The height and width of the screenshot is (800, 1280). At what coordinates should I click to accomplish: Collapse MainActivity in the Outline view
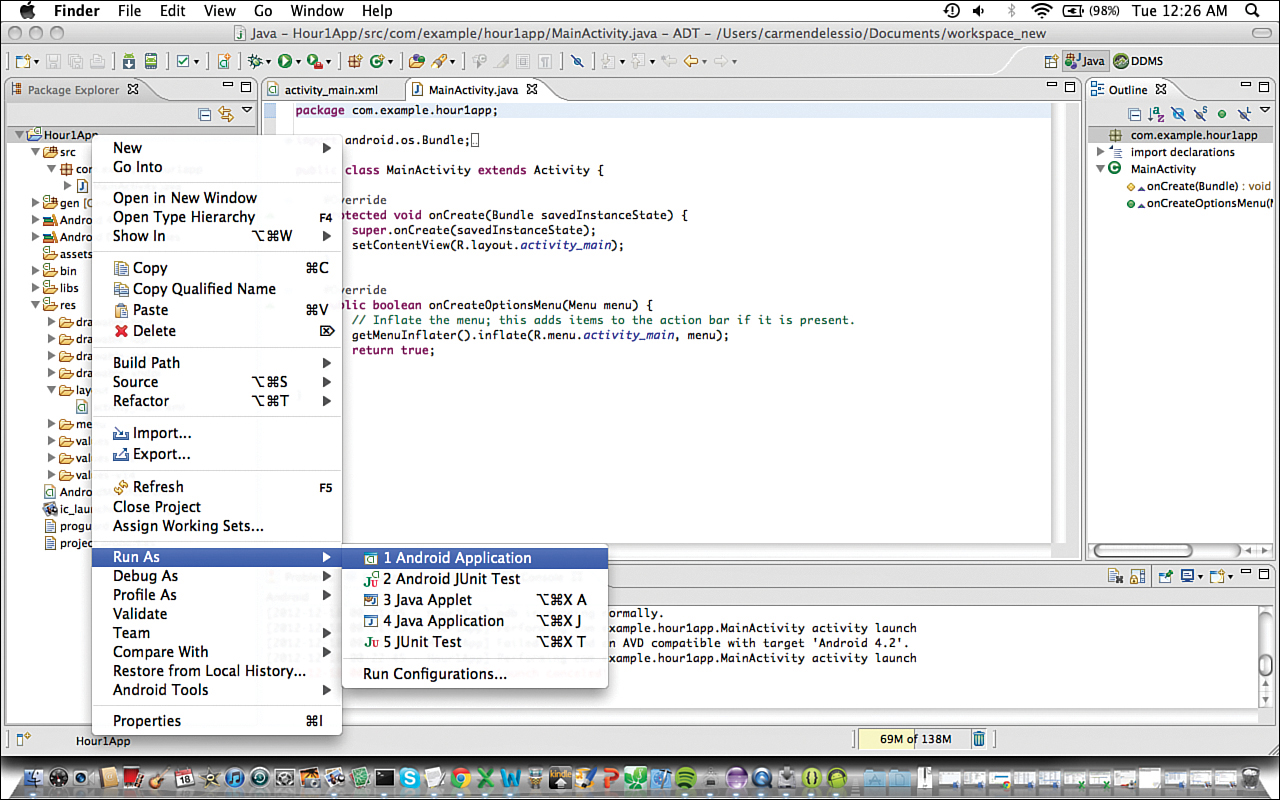click(1101, 169)
